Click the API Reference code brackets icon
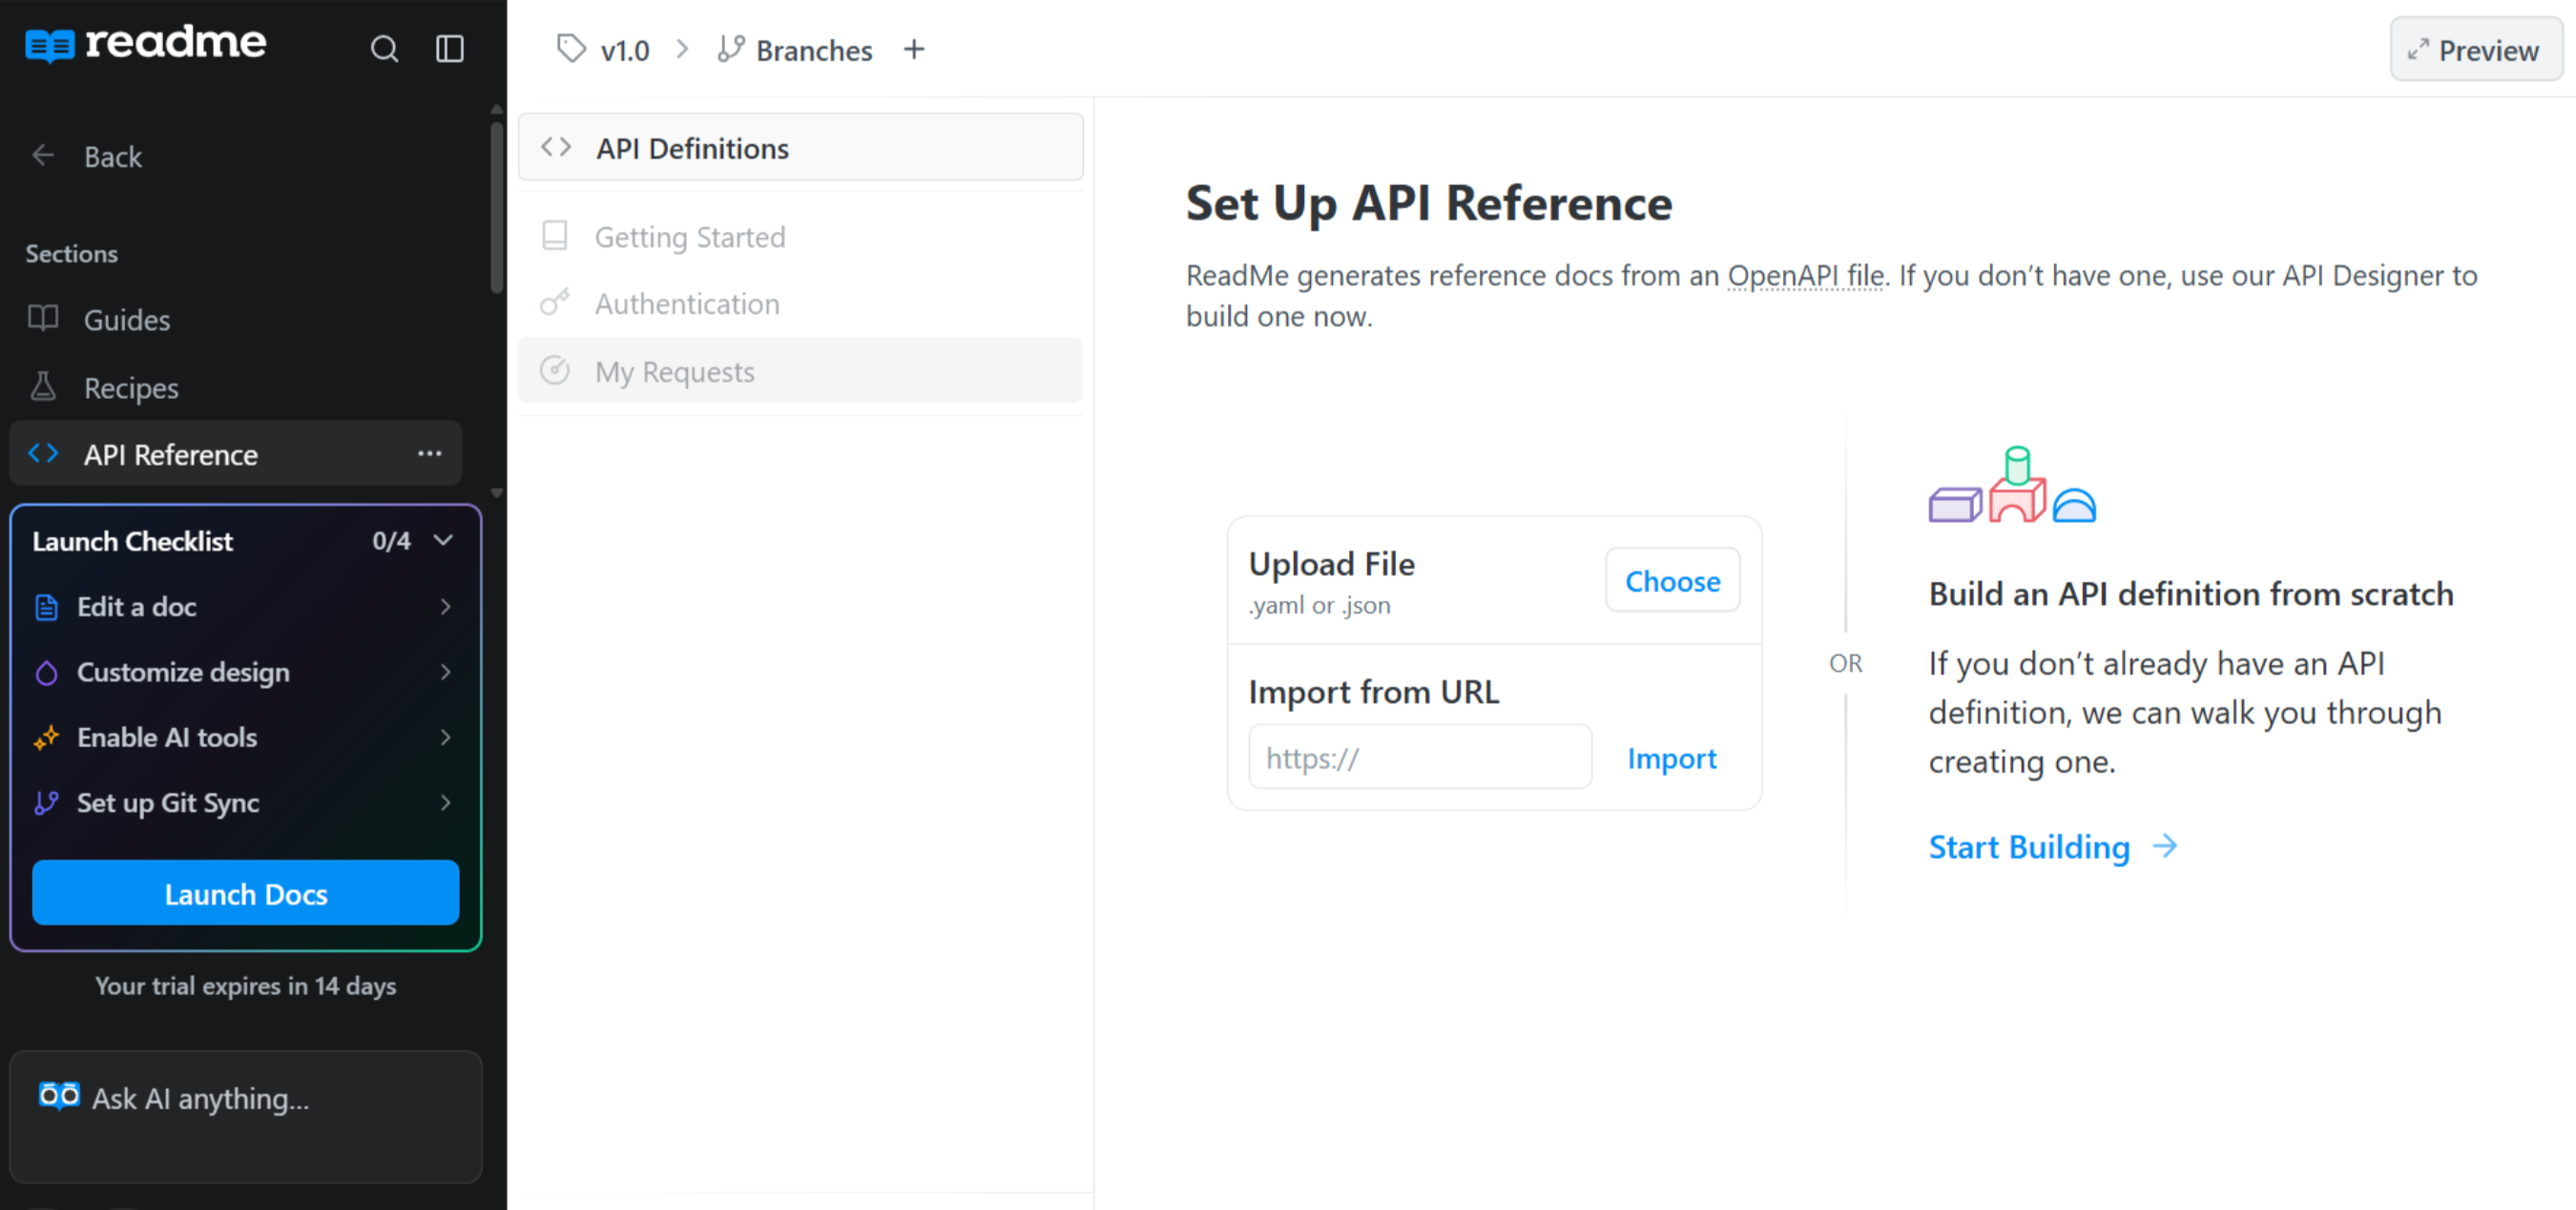 click(43, 454)
